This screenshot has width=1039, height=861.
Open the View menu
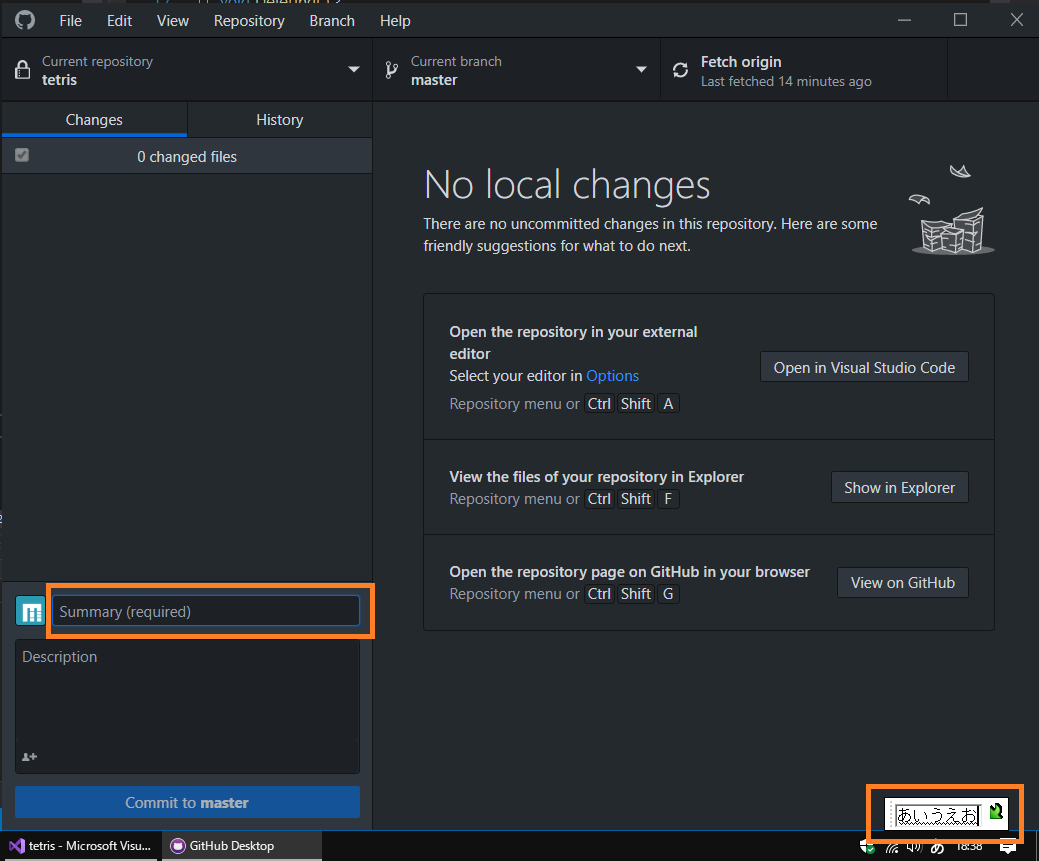point(173,21)
